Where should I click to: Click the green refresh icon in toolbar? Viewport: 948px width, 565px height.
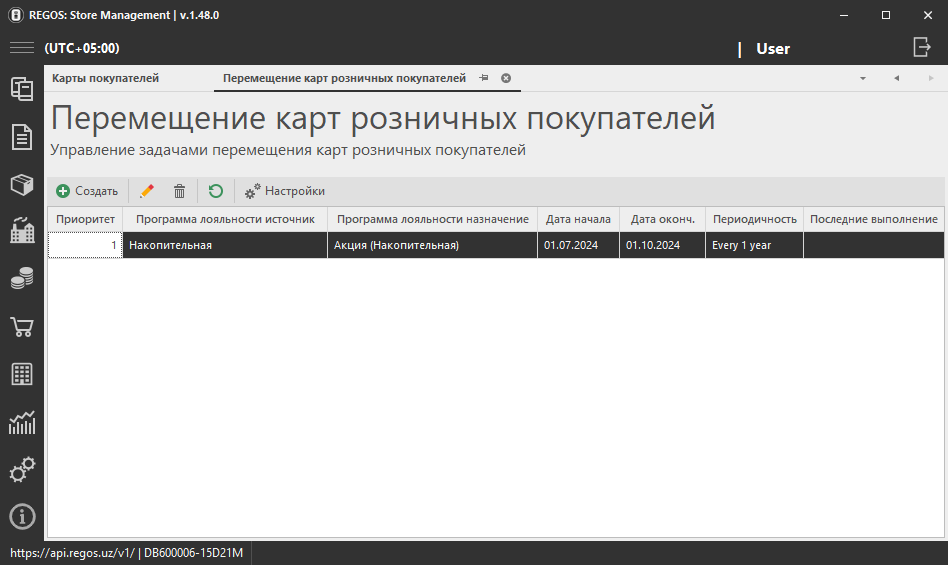(216, 191)
